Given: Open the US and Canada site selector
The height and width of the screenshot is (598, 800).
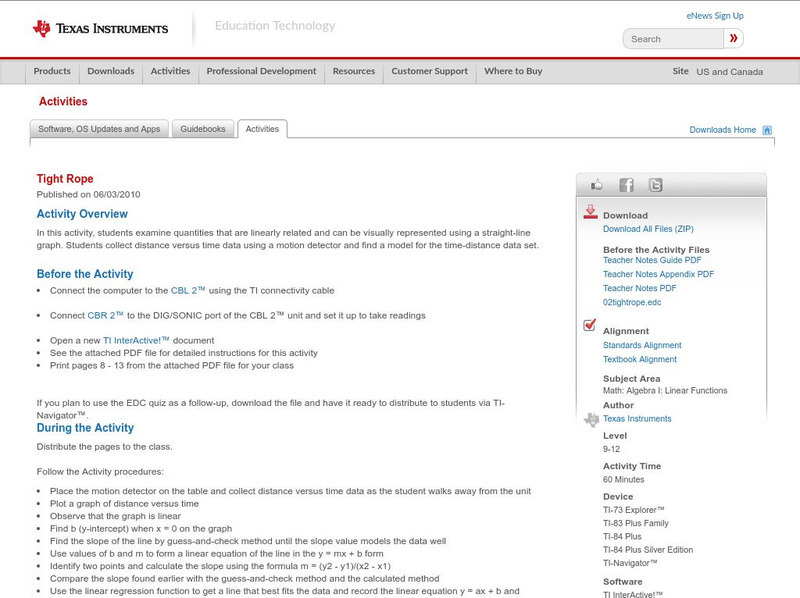Looking at the screenshot, I should [730, 72].
